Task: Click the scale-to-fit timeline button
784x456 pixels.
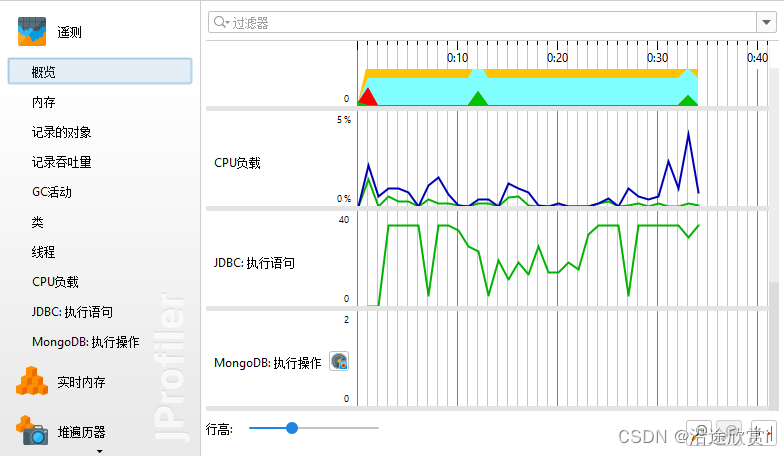Action: pos(763,432)
